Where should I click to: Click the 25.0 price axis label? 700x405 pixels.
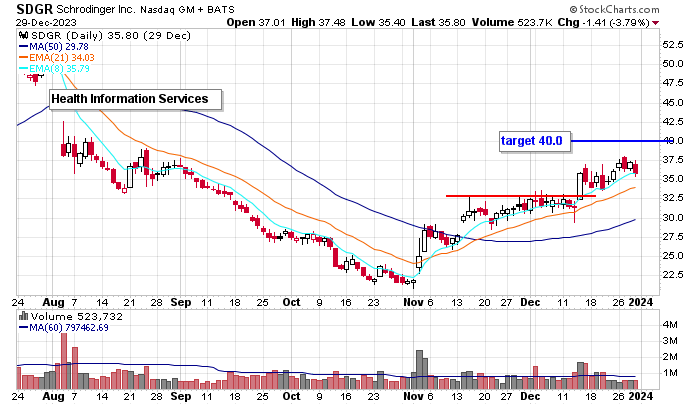673,256
